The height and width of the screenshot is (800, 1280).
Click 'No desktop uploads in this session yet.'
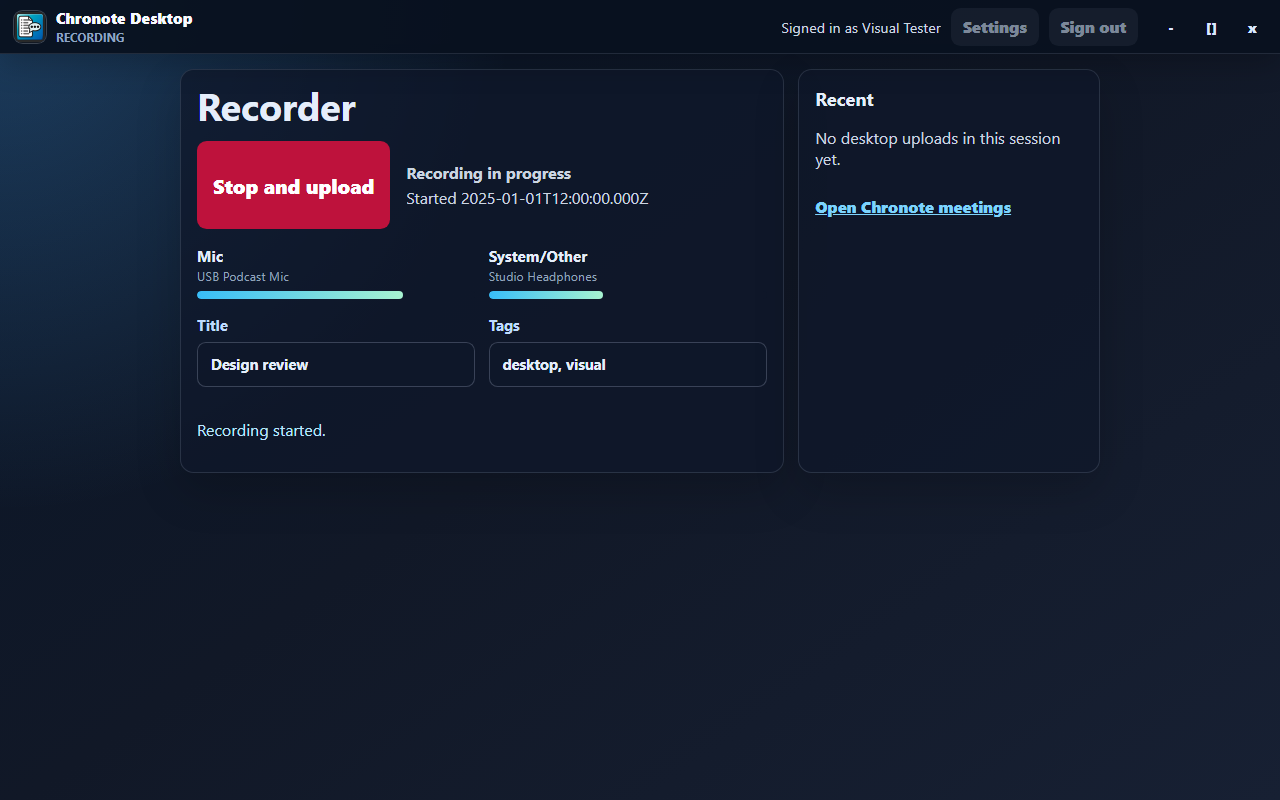(938, 149)
